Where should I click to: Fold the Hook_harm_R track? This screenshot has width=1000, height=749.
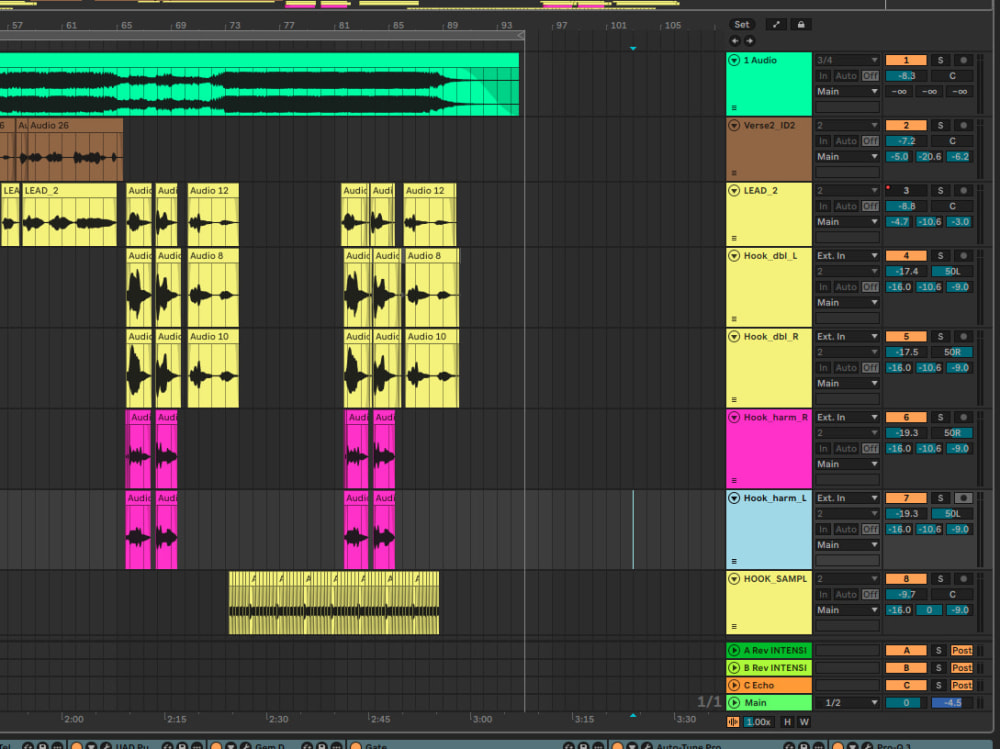734,417
